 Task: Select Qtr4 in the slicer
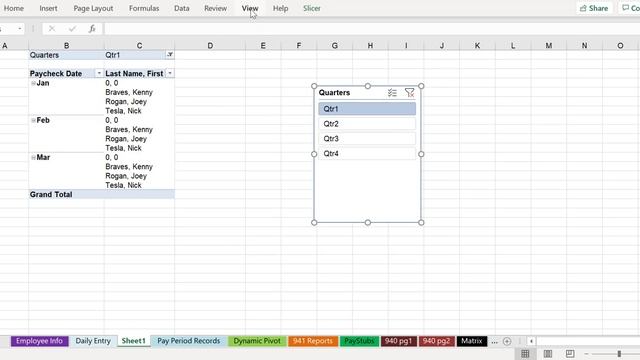click(x=367, y=153)
